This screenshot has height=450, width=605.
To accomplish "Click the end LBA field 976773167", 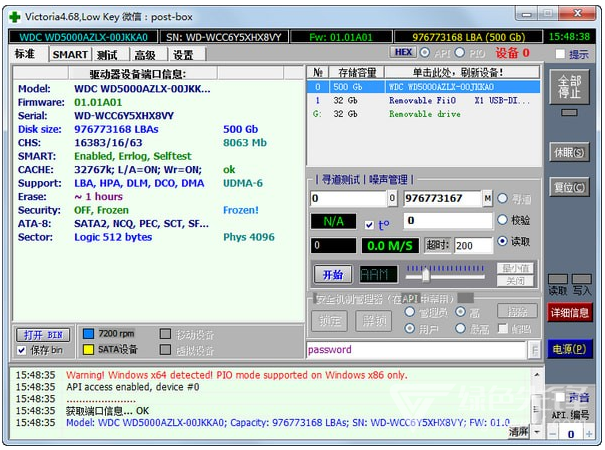I will [442, 198].
